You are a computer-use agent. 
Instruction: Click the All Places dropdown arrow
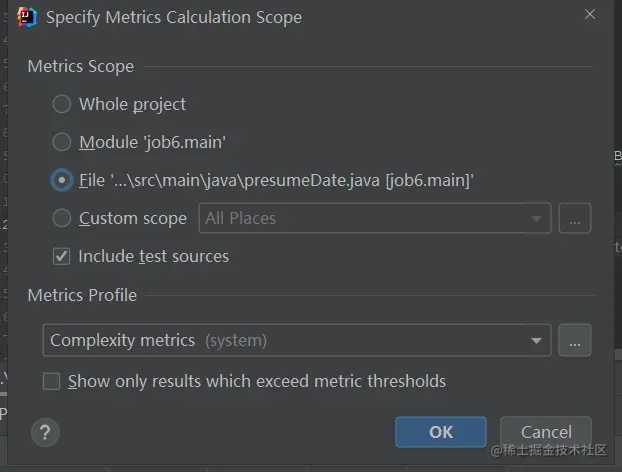tap(538, 219)
